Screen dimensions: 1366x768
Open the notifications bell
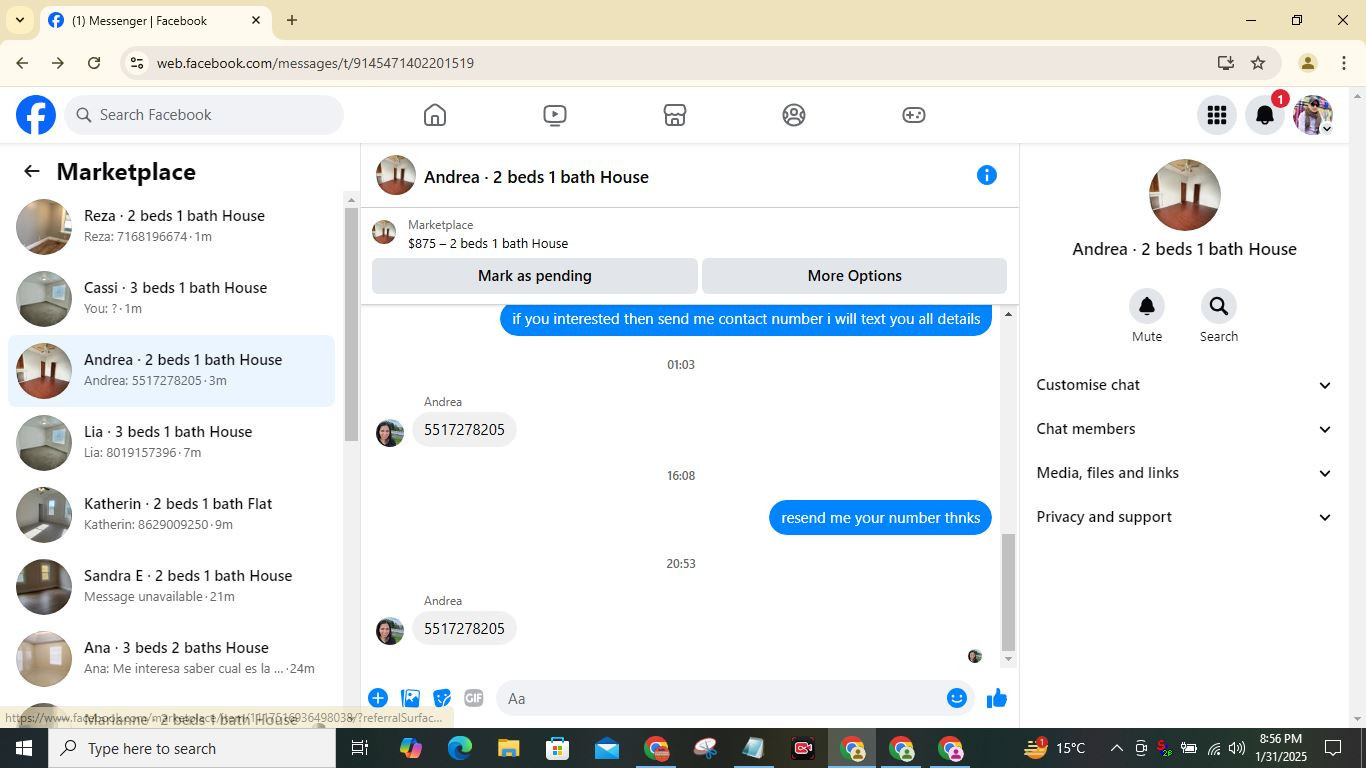(1265, 115)
